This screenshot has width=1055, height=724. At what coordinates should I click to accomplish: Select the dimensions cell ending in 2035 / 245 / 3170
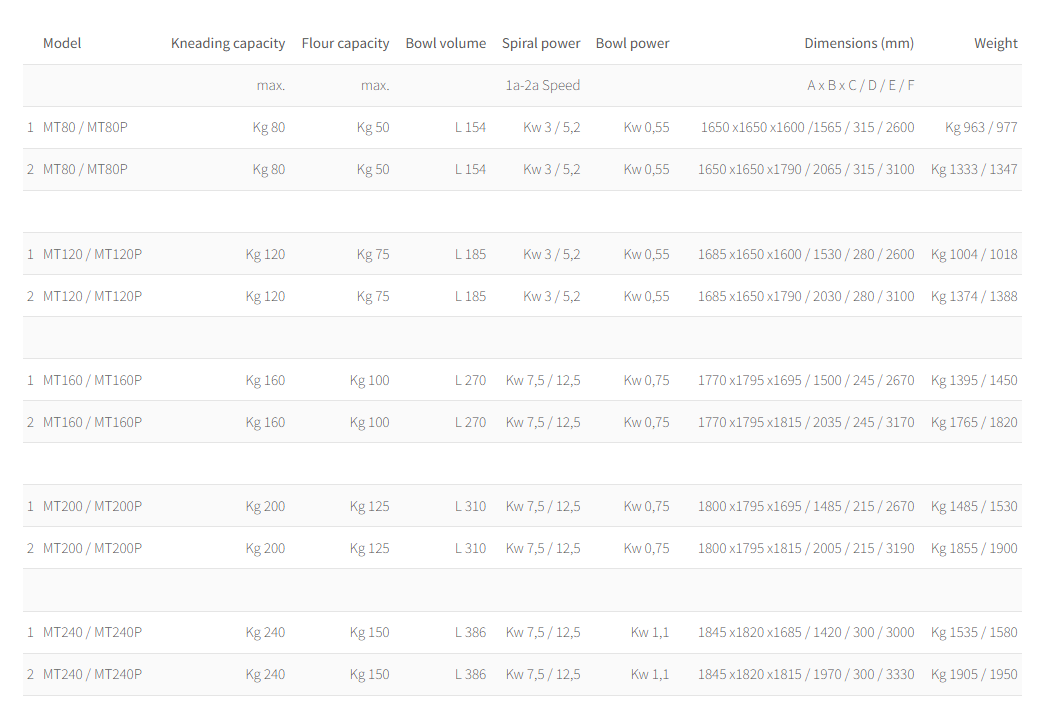[x=805, y=422]
